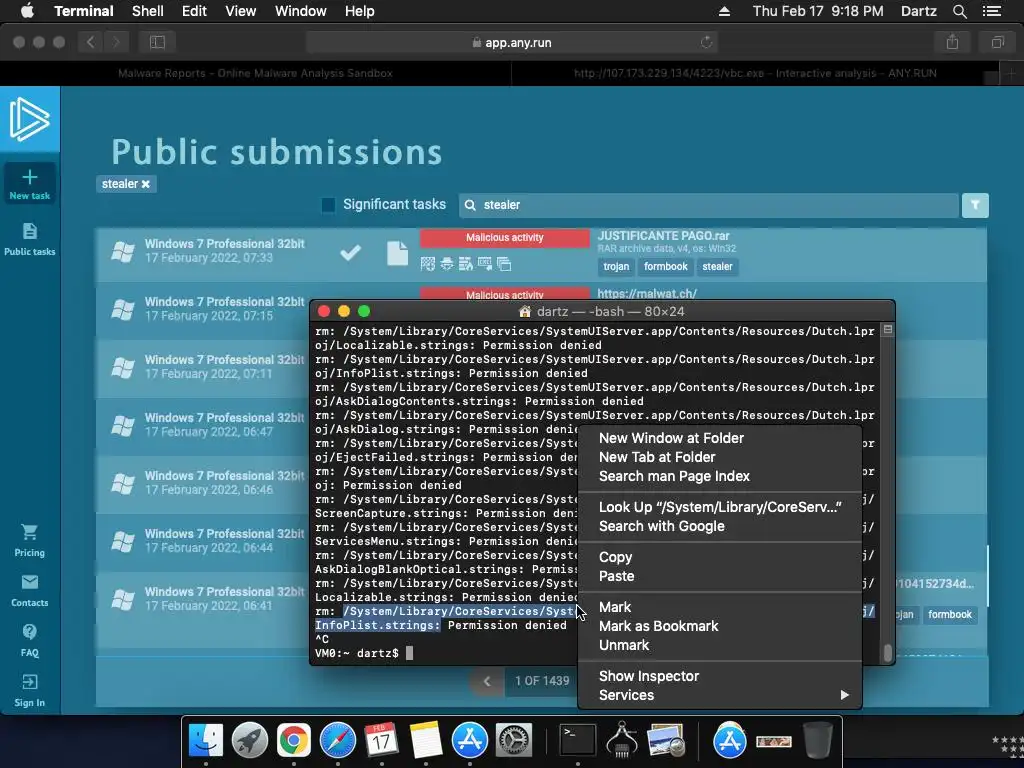1024x768 pixels.
Task: Click the search magnifier icon in stealer field
Action: (470, 205)
